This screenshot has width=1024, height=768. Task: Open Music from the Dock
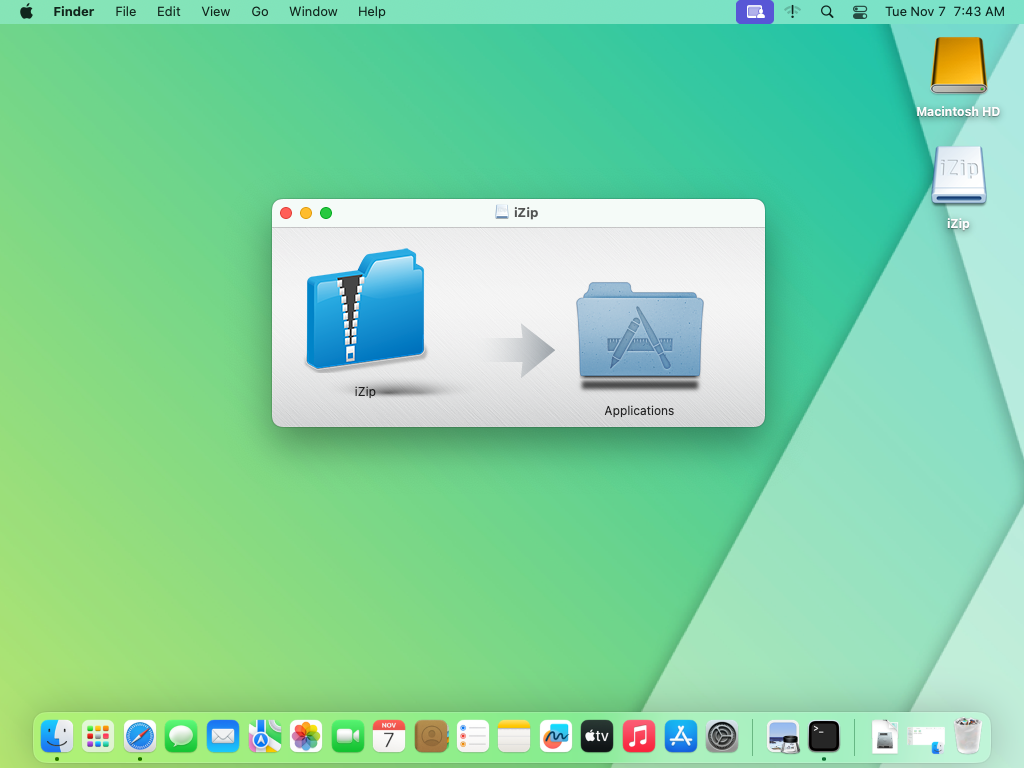(x=639, y=737)
